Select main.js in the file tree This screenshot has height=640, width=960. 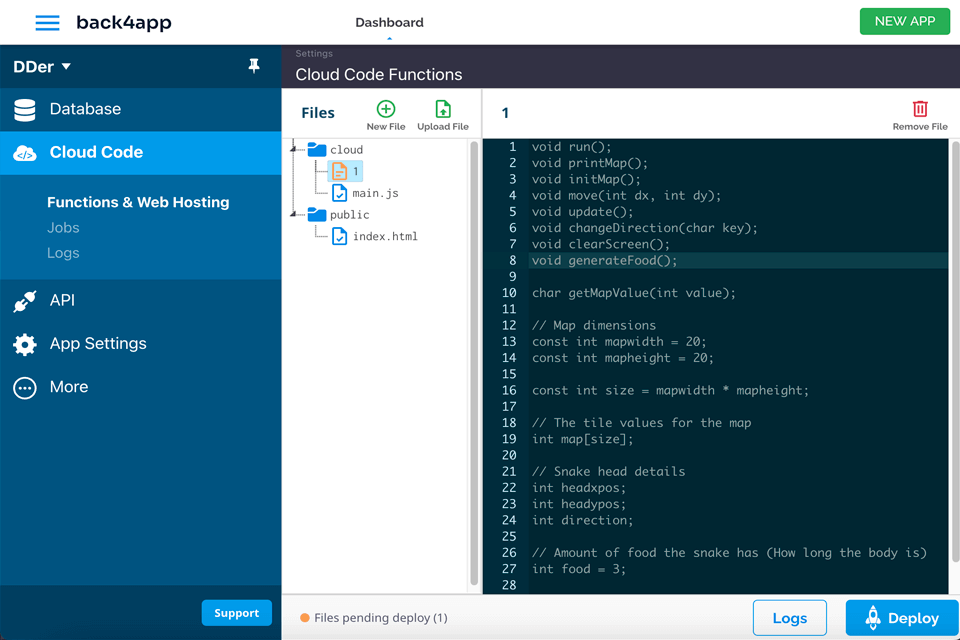(374, 193)
